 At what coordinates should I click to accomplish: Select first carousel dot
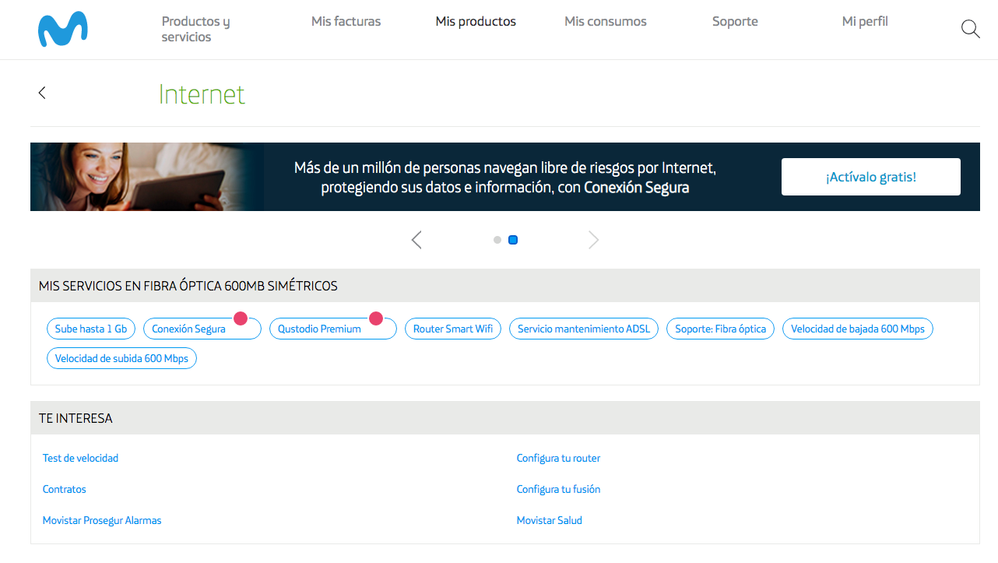tap(497, 240)
